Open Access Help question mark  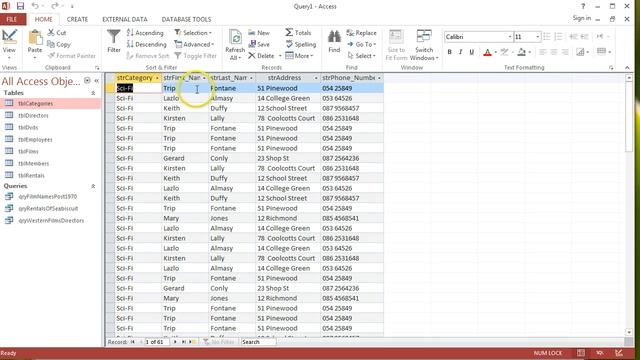(583, 6)
